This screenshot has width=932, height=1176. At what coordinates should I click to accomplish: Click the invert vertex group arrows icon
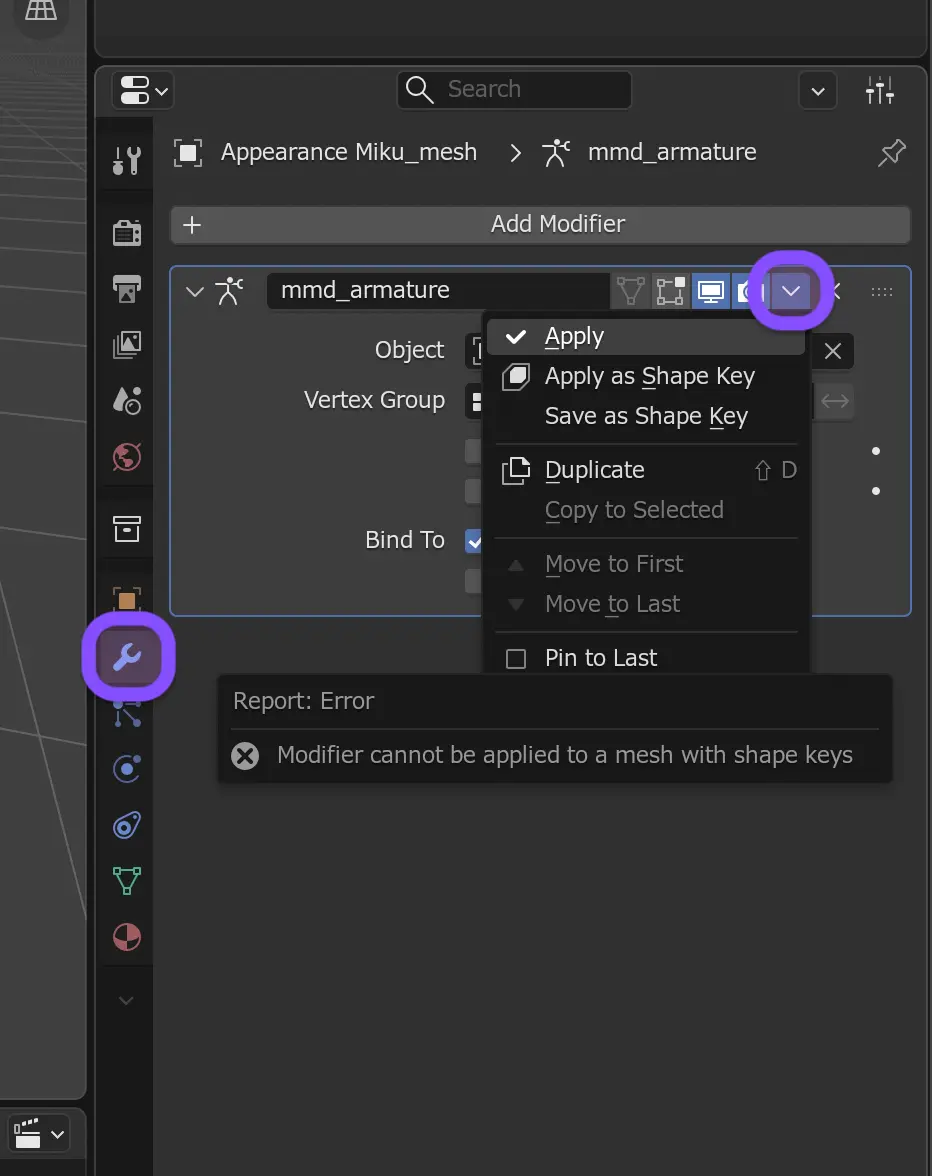pos(835,401)
